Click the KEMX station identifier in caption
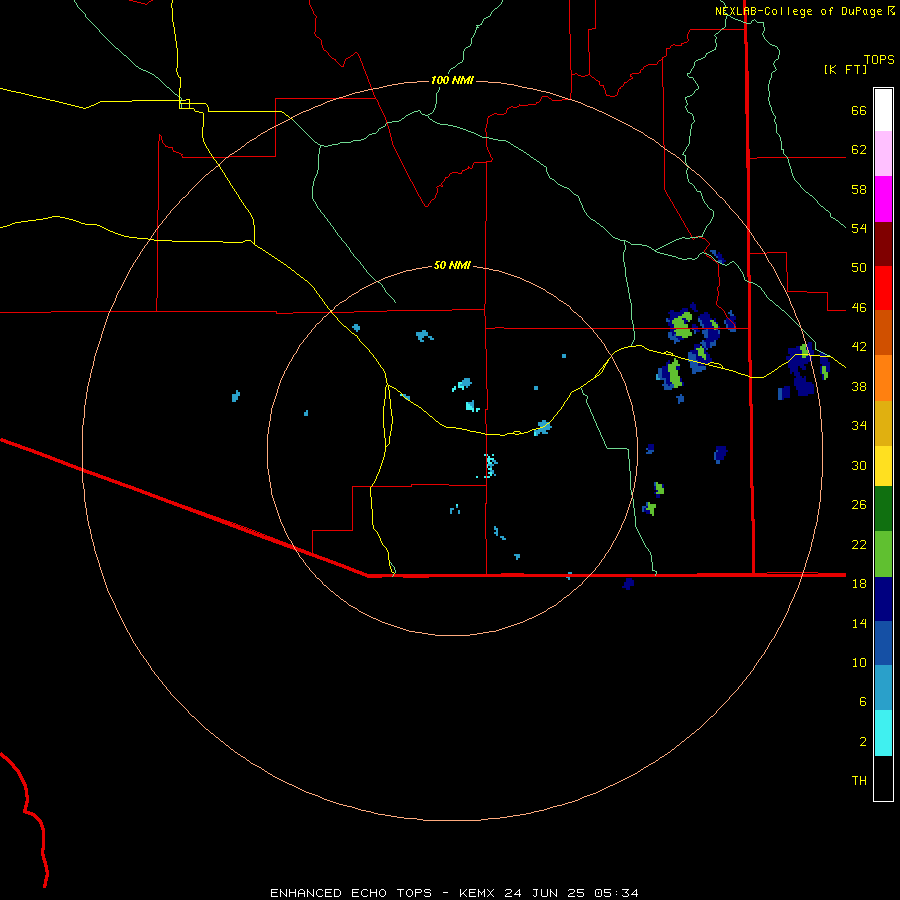Viewport: 900px width, 900px height. (476, 893)
